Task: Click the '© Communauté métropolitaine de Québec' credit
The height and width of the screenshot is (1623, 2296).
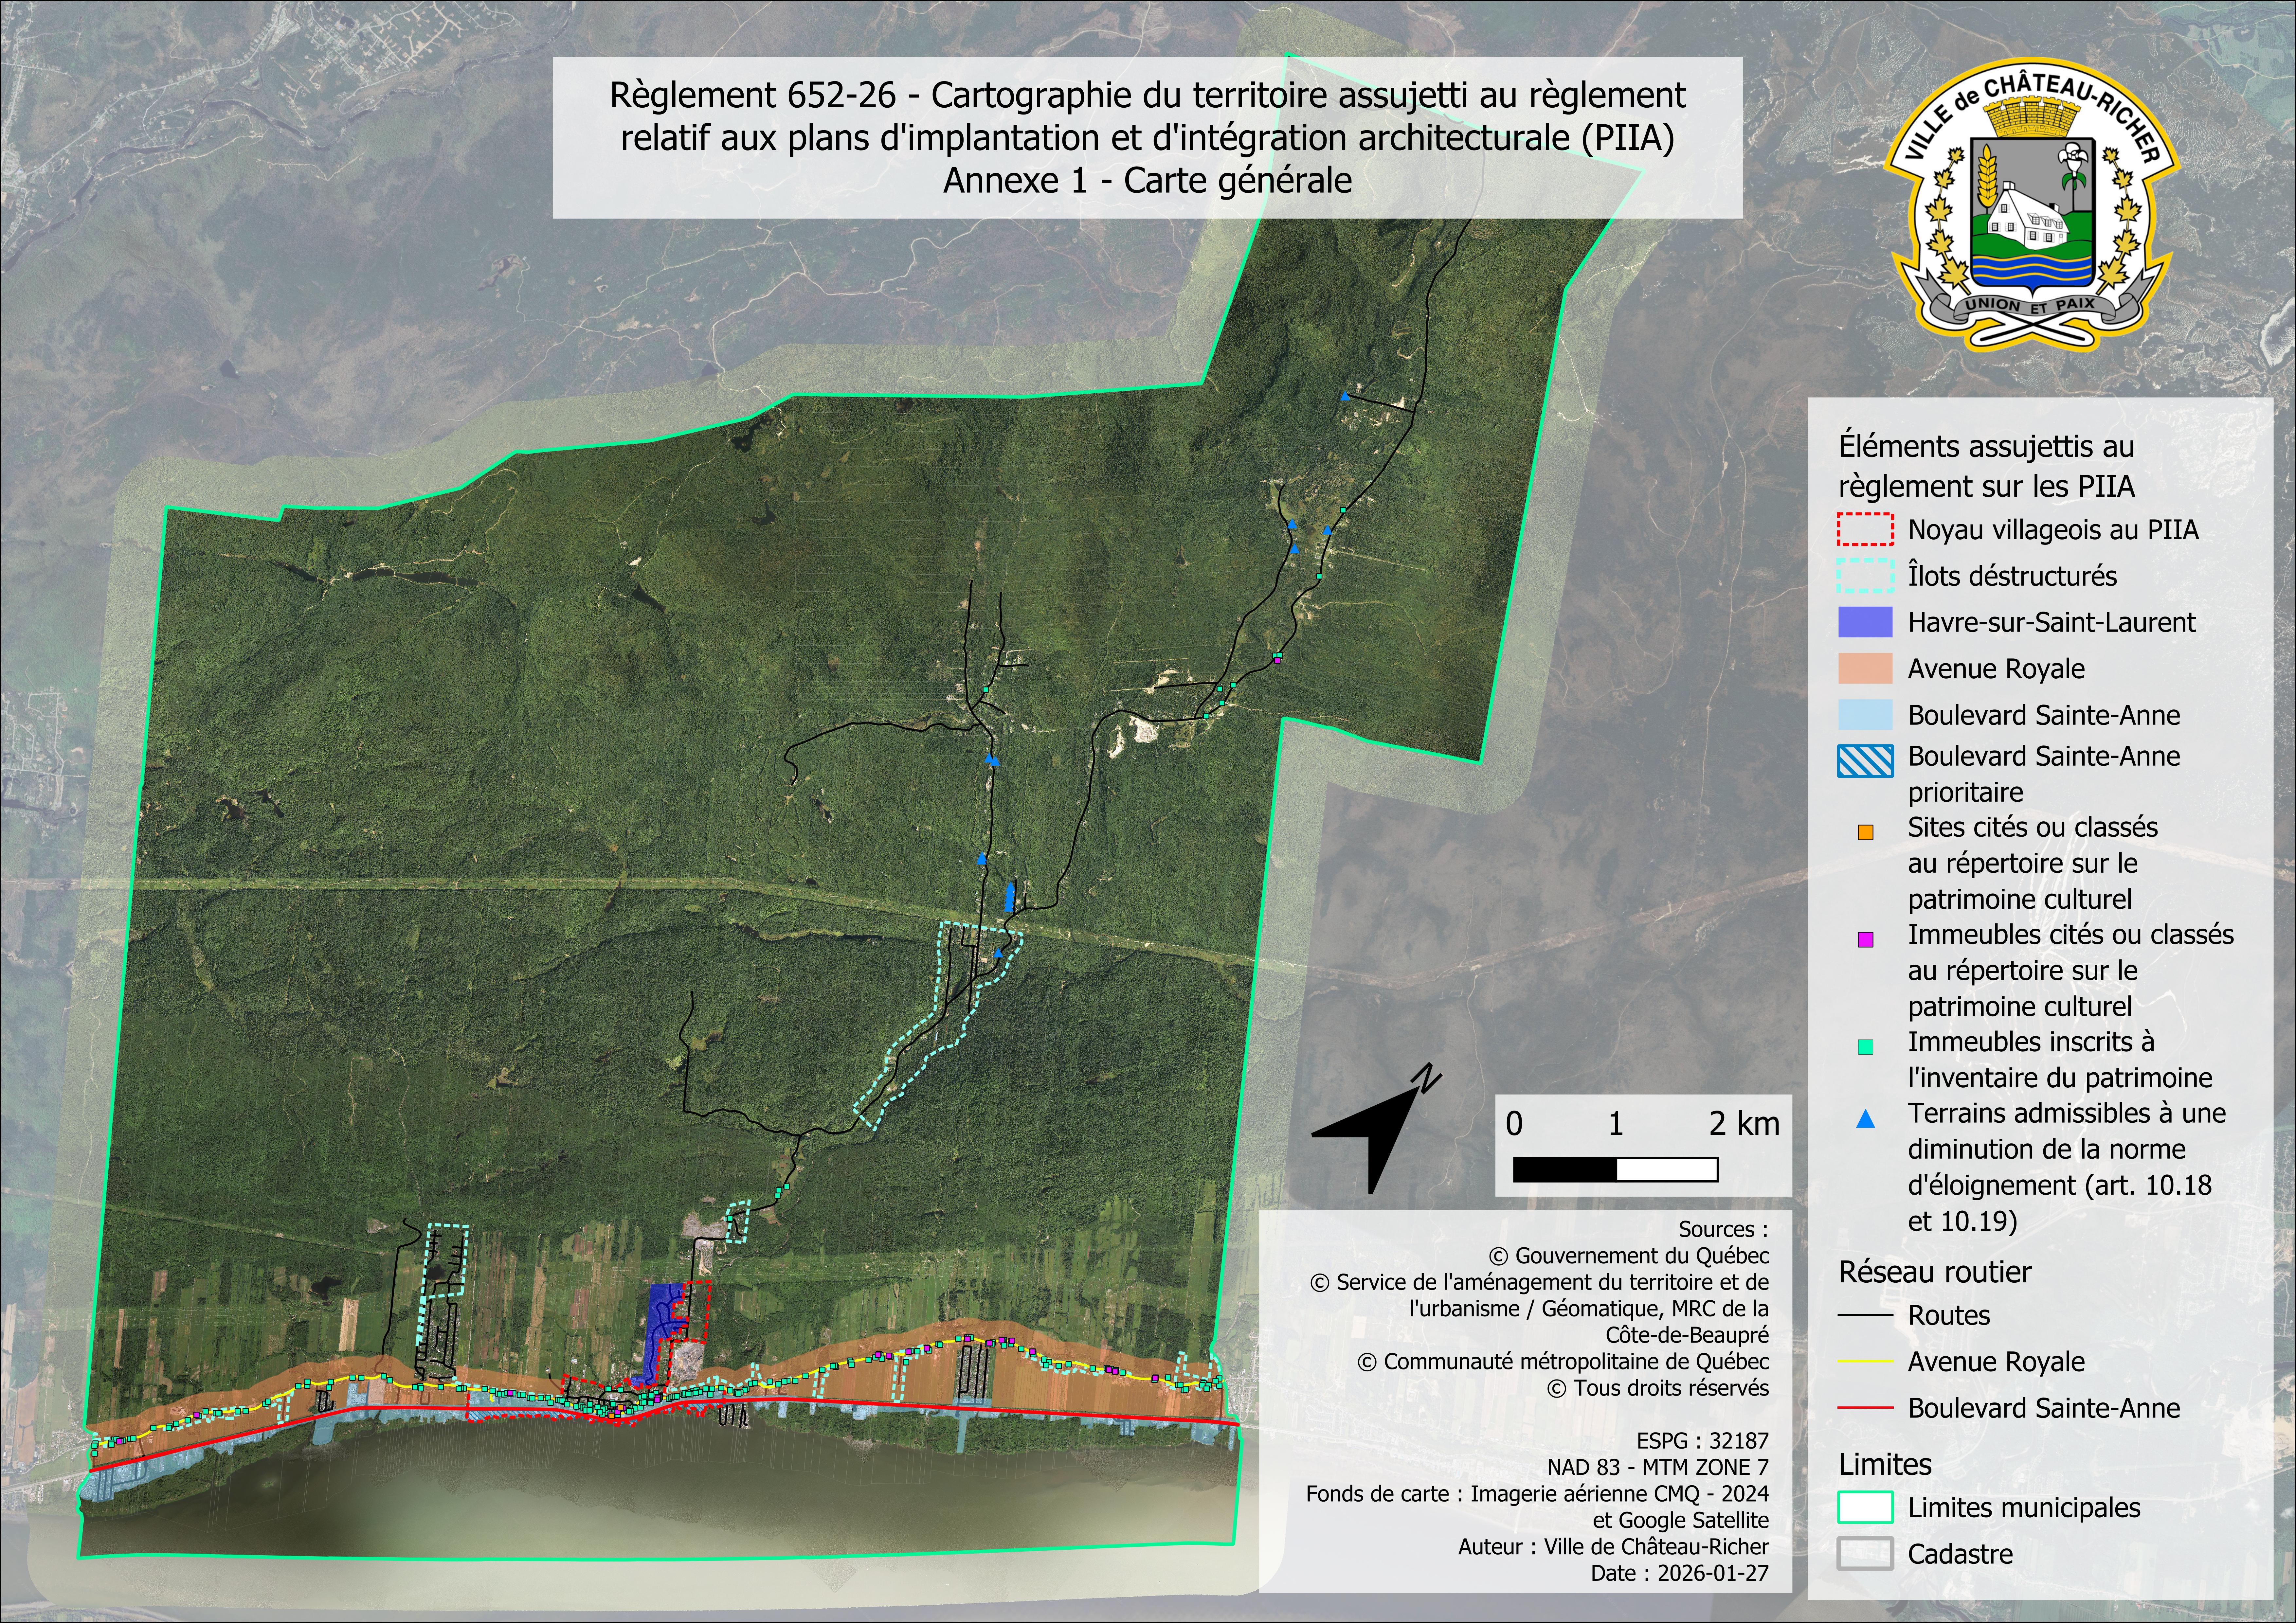Action: click(1563, 1362)
